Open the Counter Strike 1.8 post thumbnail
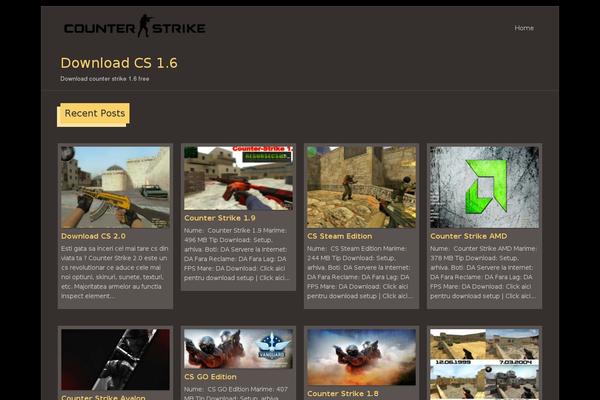Viewport: 600px width, 400px height. 361,357
